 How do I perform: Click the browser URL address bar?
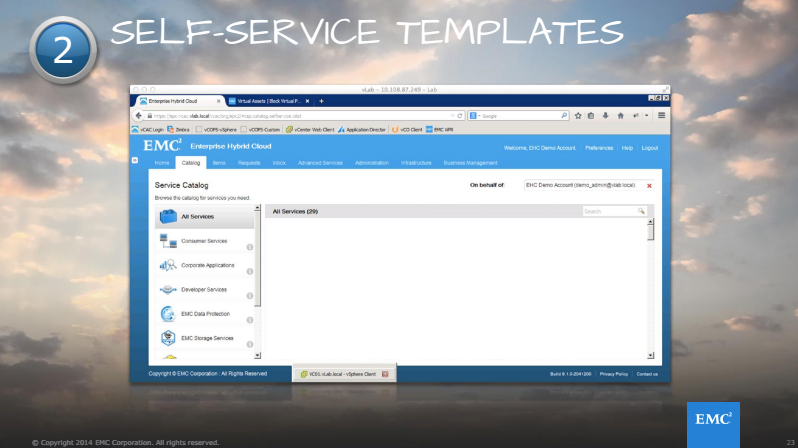click(x=300, y=116)
